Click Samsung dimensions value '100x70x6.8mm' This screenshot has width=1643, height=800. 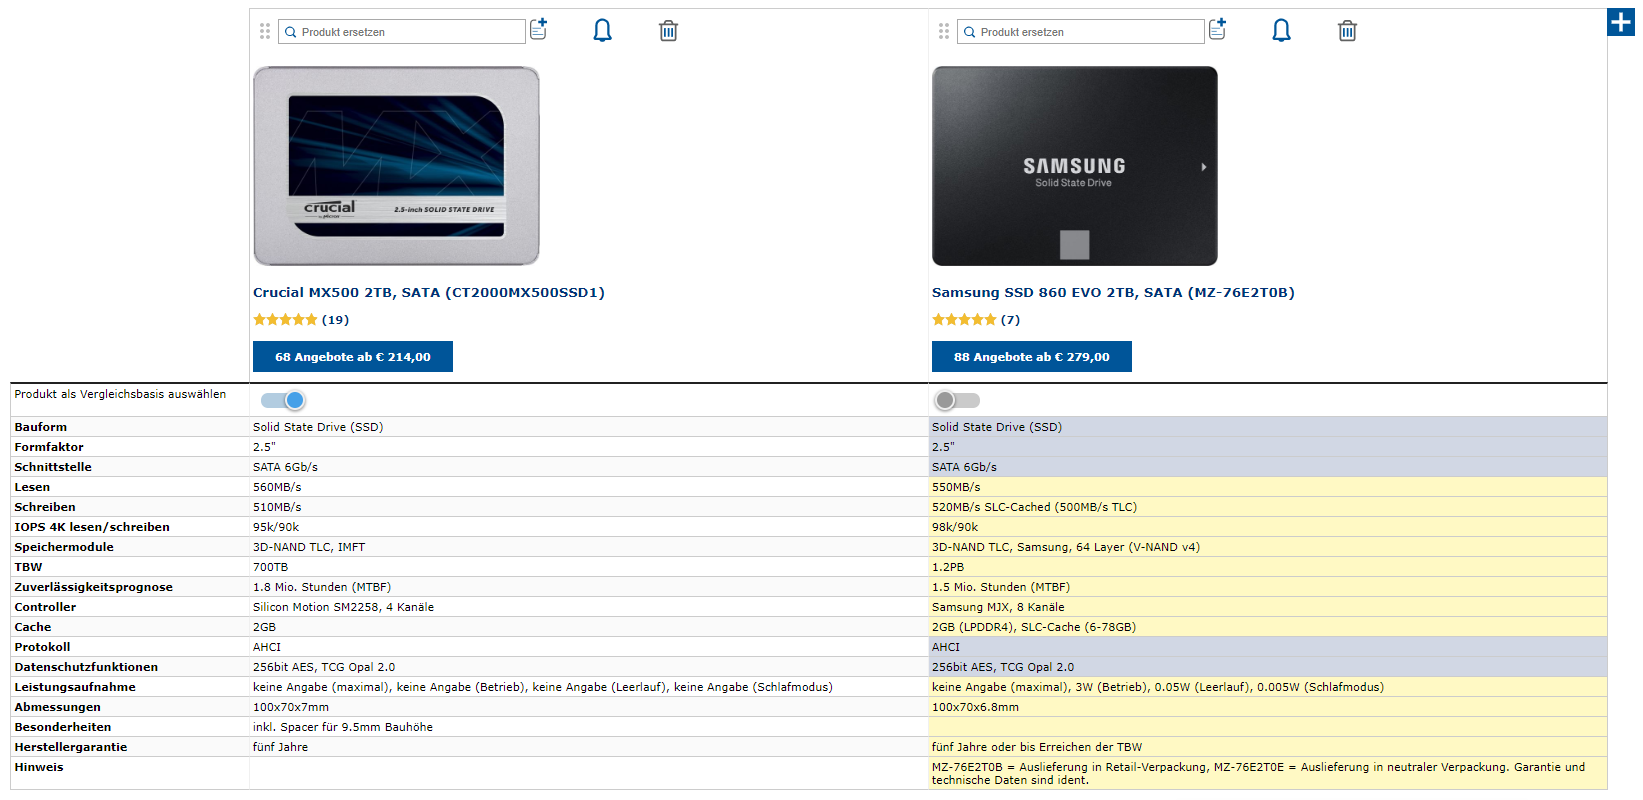(x=975, y=707)
